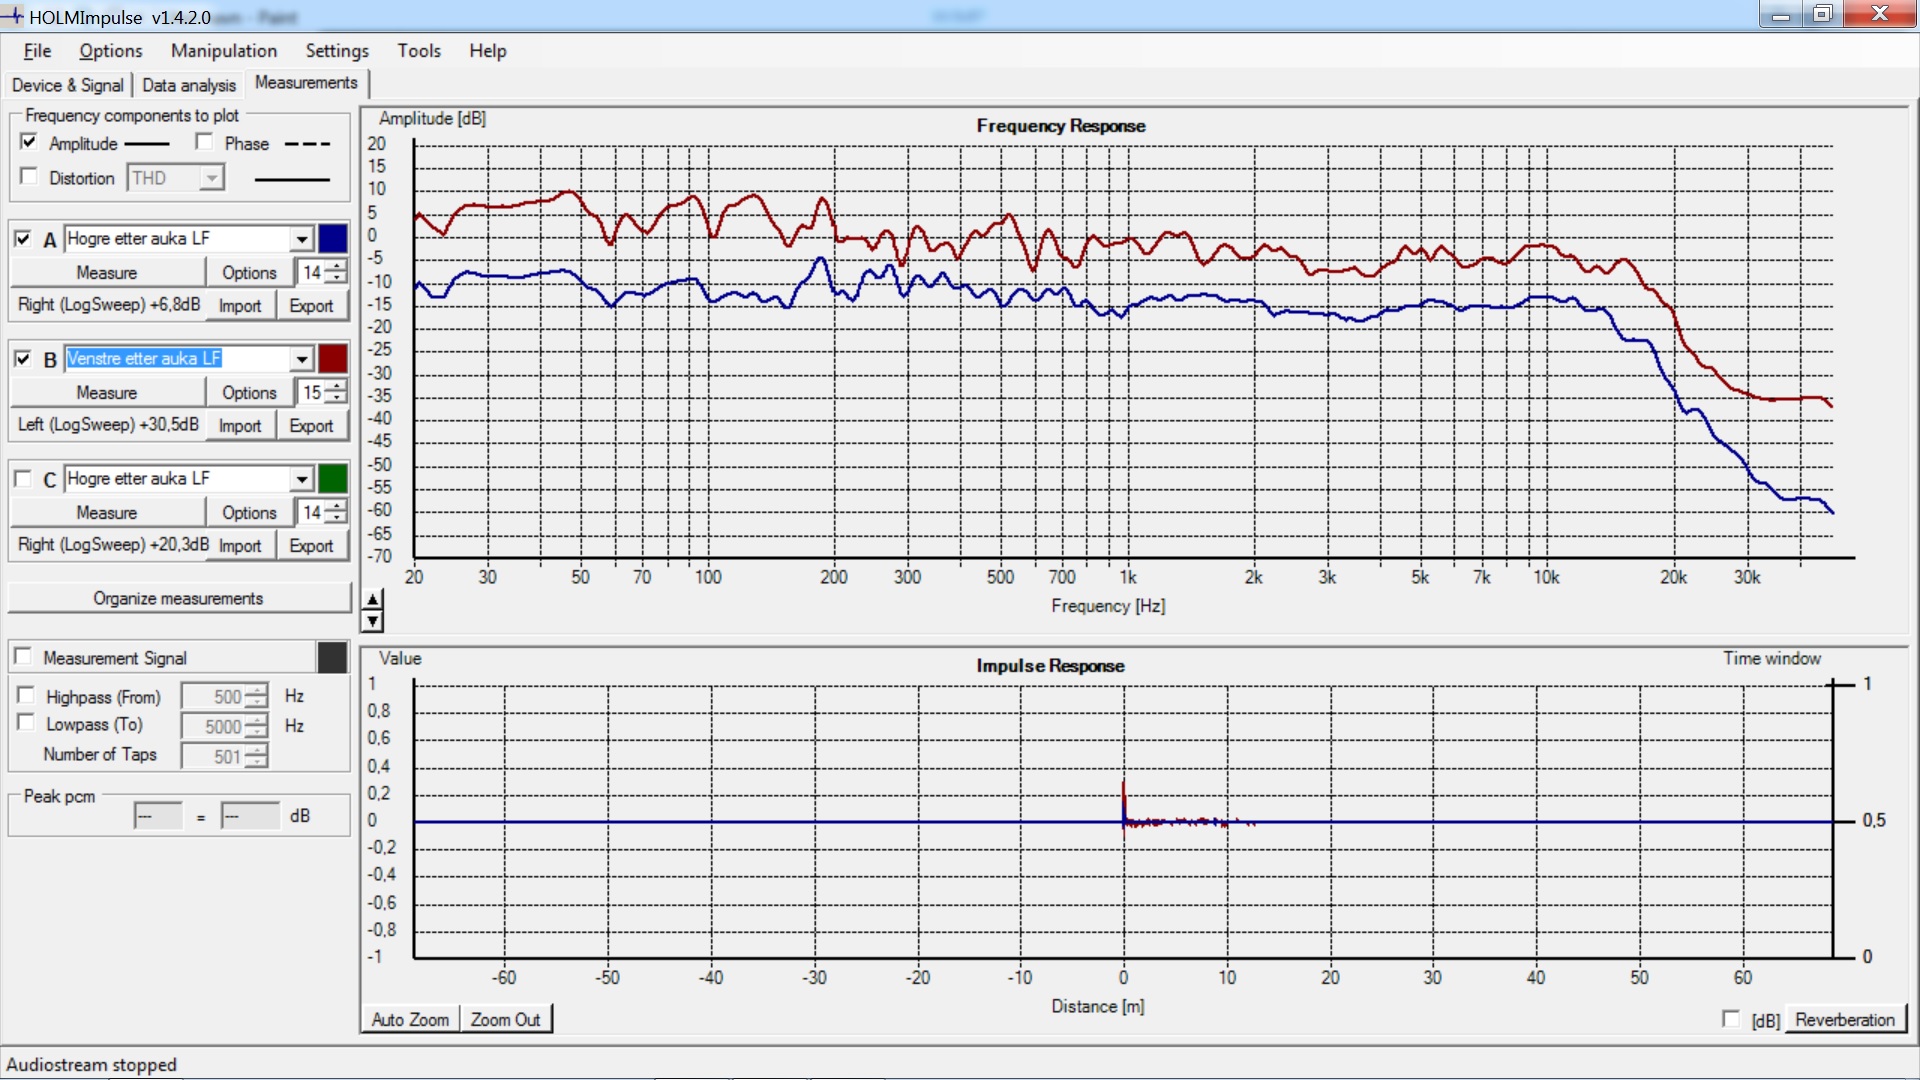Expand measurement A name dropdown
The image size is (1920, 1080).
coord(302,239)
